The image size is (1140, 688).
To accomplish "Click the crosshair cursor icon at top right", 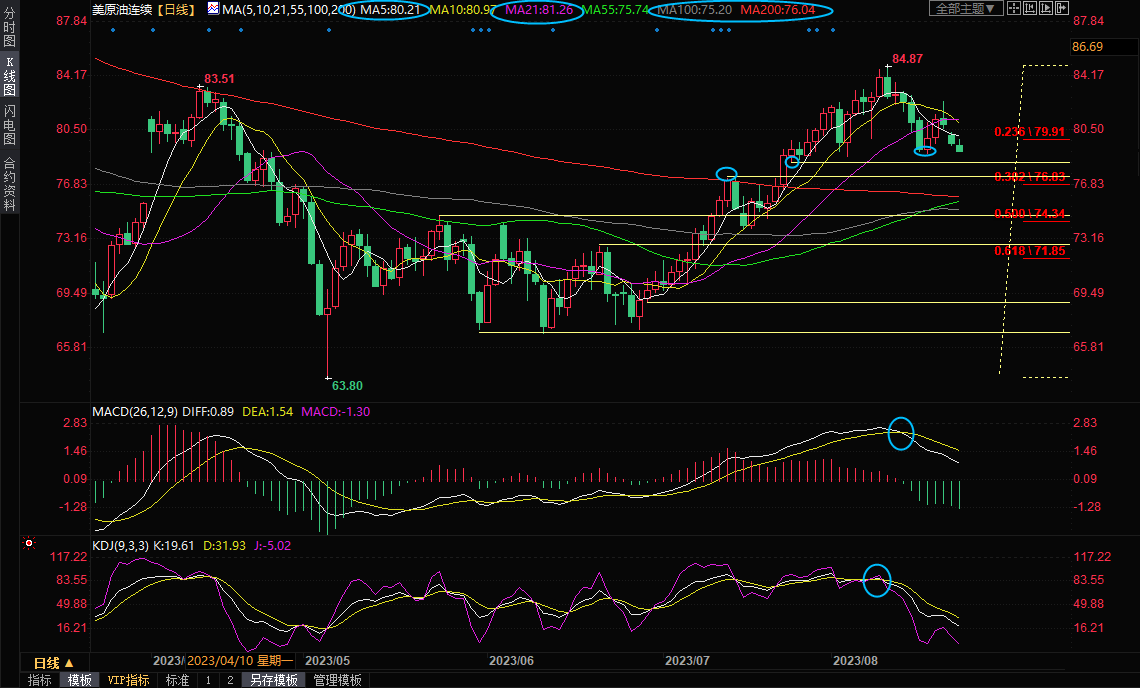I will click(1014, 8).
